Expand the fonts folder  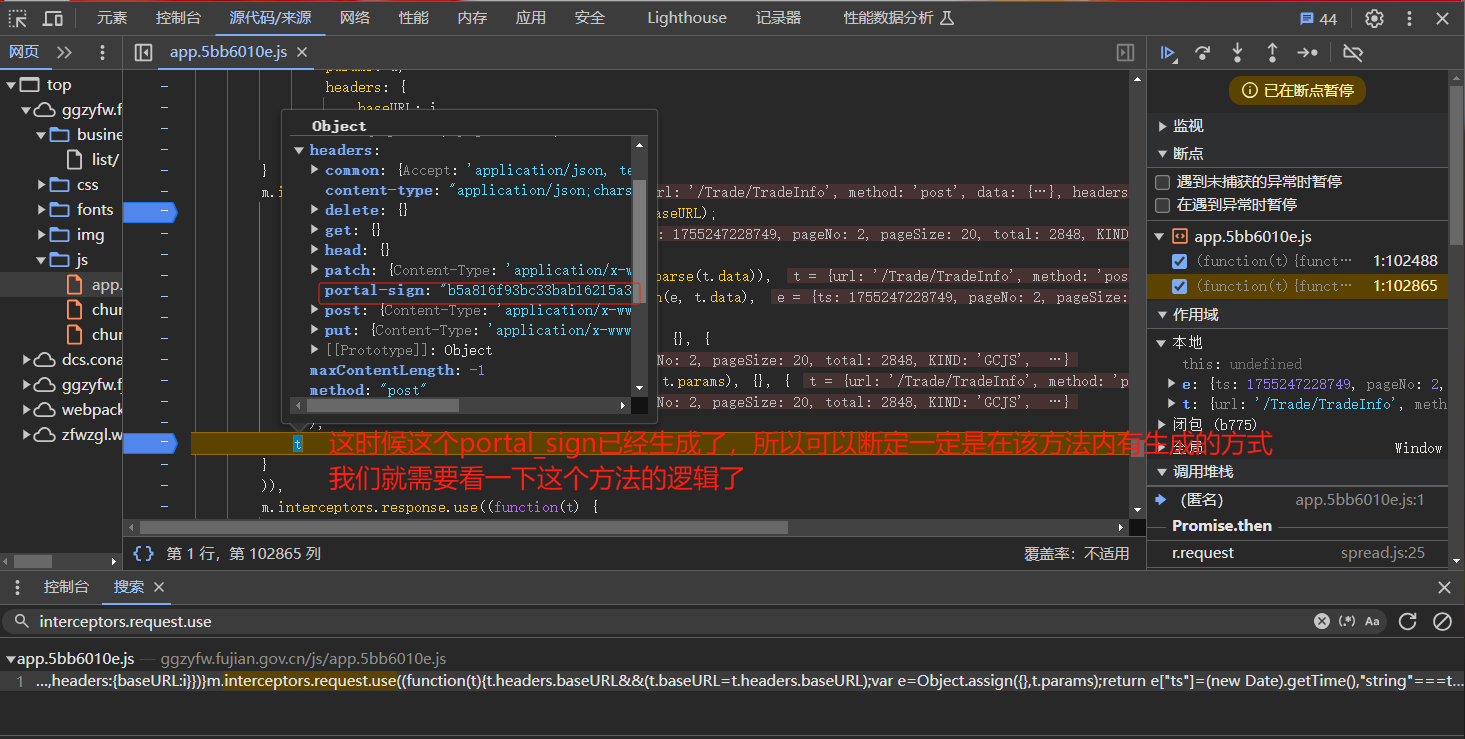tap(41, 210)
